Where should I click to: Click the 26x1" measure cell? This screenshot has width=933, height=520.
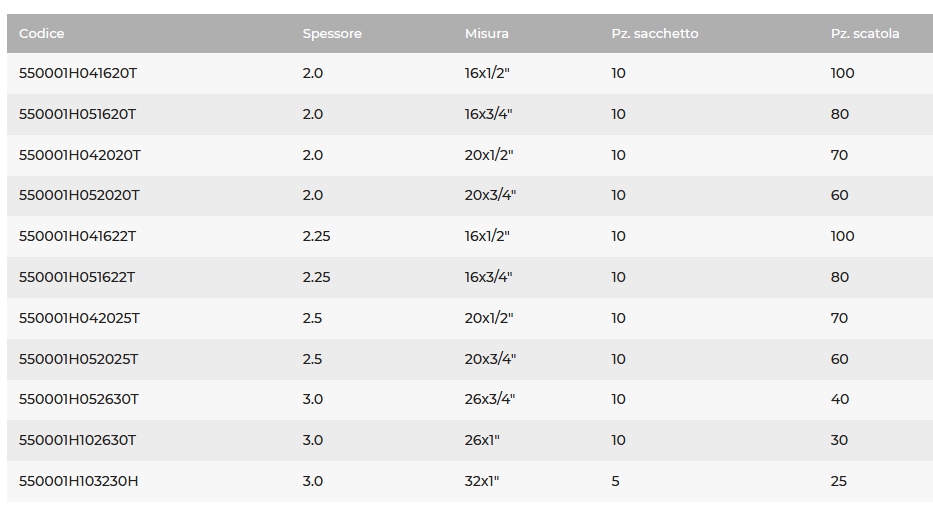coord(482,440)
